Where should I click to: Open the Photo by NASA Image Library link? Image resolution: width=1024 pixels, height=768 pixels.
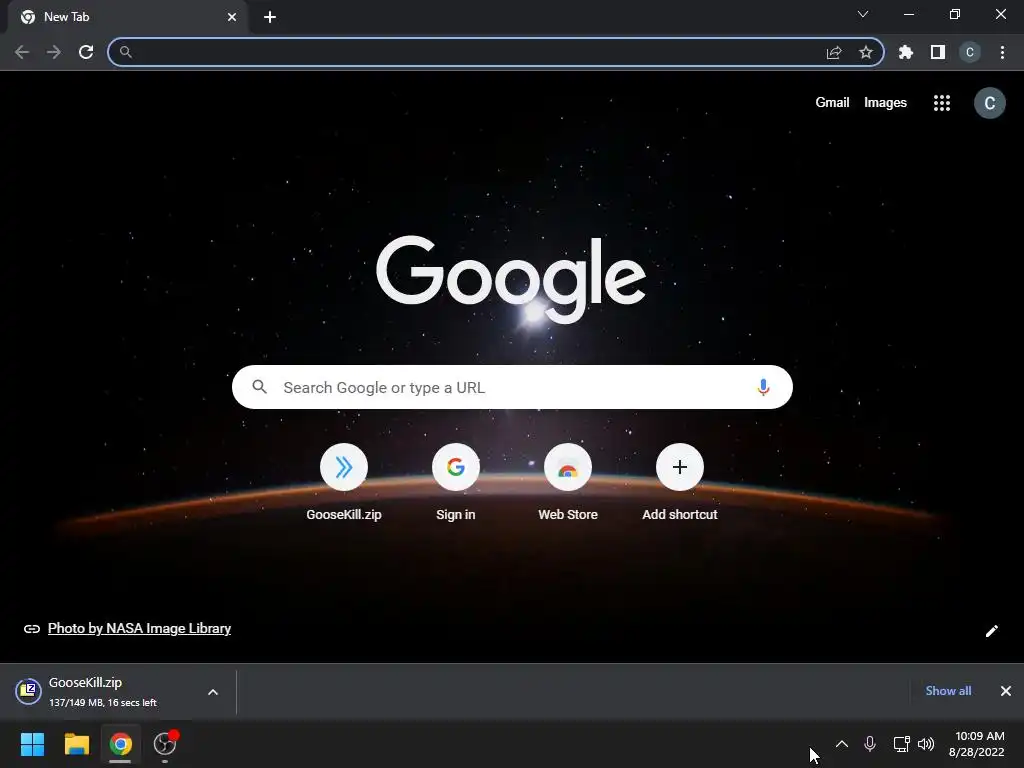tap(139, 628)
